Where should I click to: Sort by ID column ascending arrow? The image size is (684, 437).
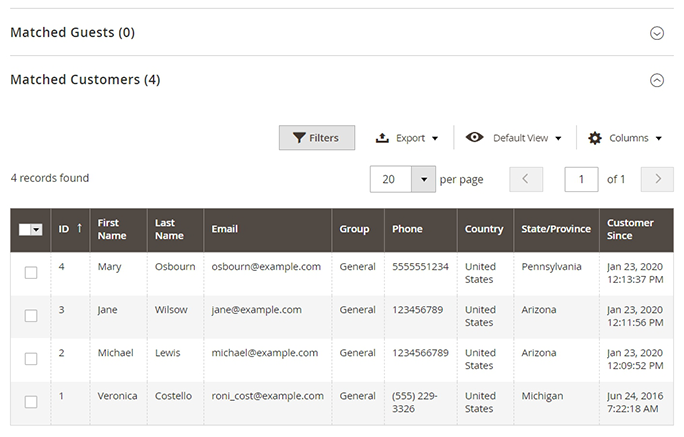[x=79, y=229]
